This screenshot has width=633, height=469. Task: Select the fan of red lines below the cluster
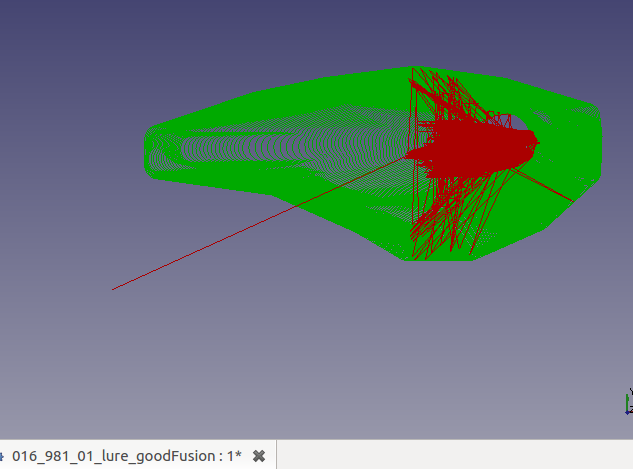point(450,215)
